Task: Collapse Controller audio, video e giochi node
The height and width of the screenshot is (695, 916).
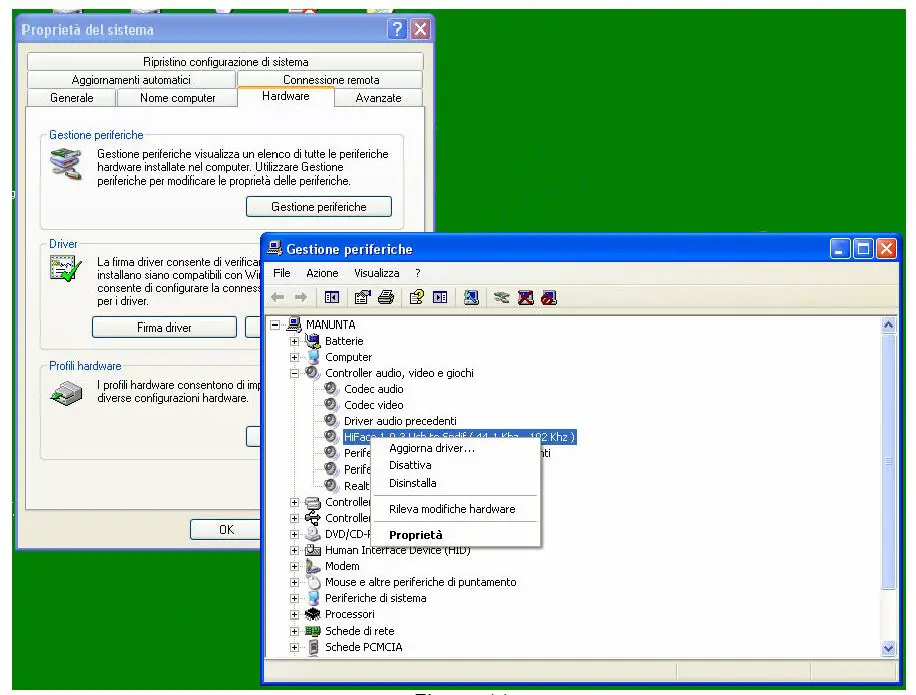Action: click(294, 373)
